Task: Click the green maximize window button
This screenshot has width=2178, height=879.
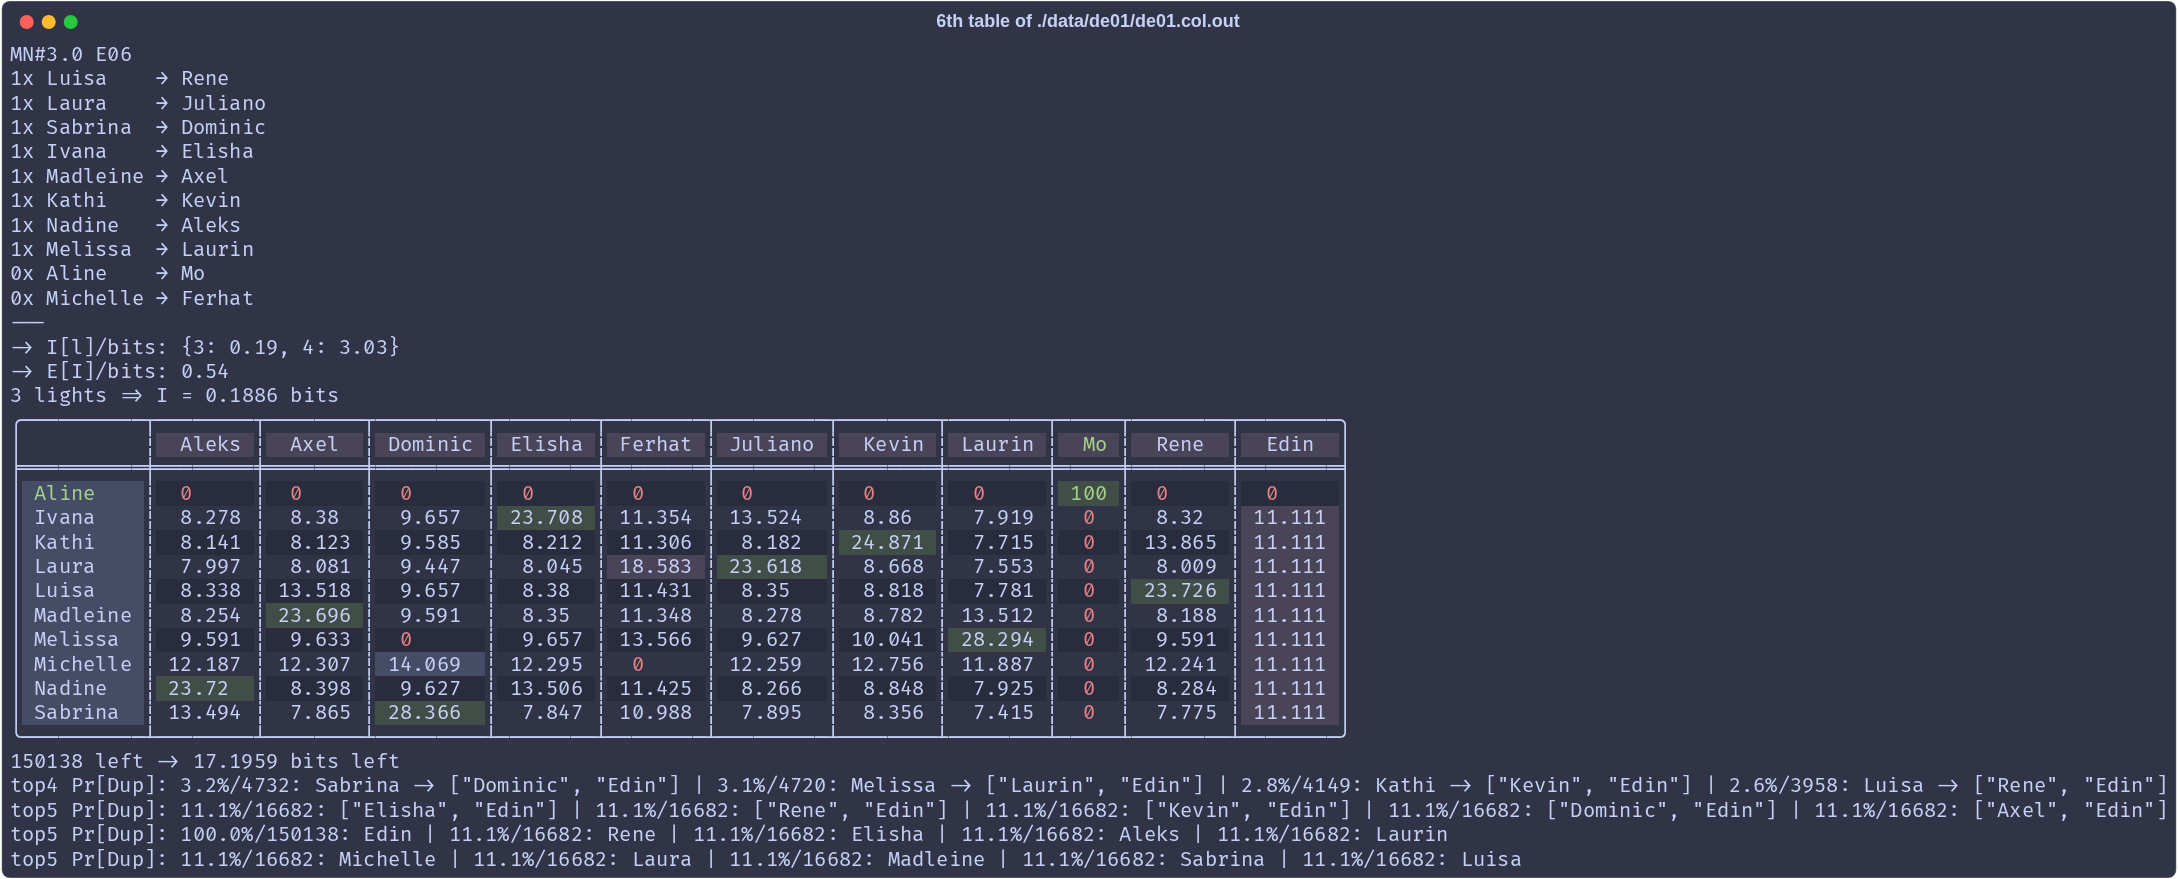Action: [x=71, y=21]
